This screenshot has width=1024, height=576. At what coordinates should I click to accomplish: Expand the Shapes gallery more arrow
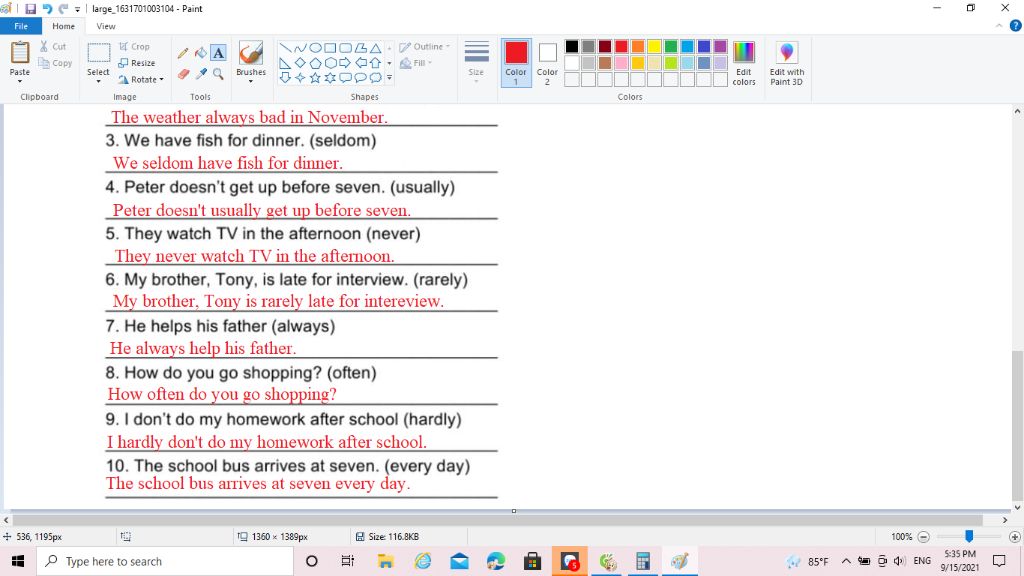click(x=389, y=78)
